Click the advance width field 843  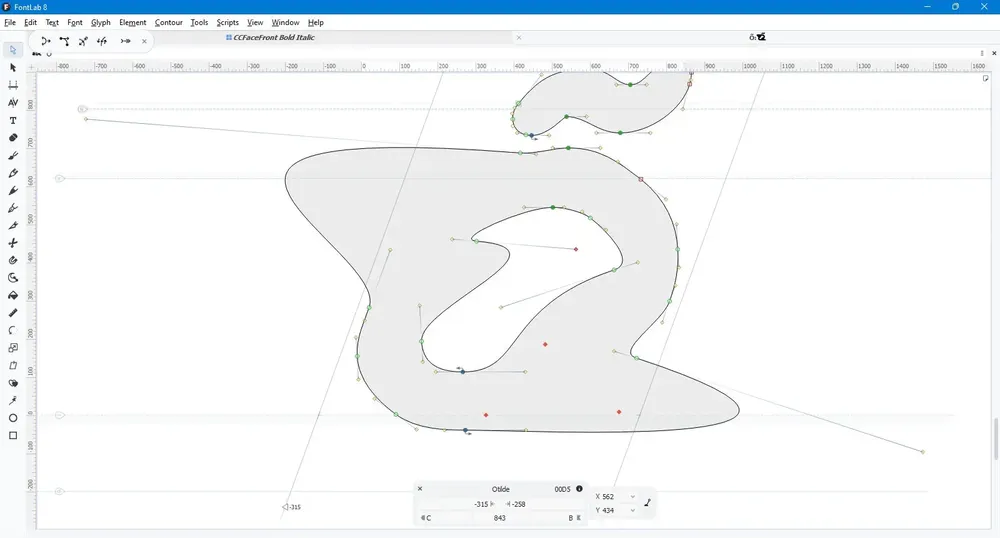[x=499, y=518]
